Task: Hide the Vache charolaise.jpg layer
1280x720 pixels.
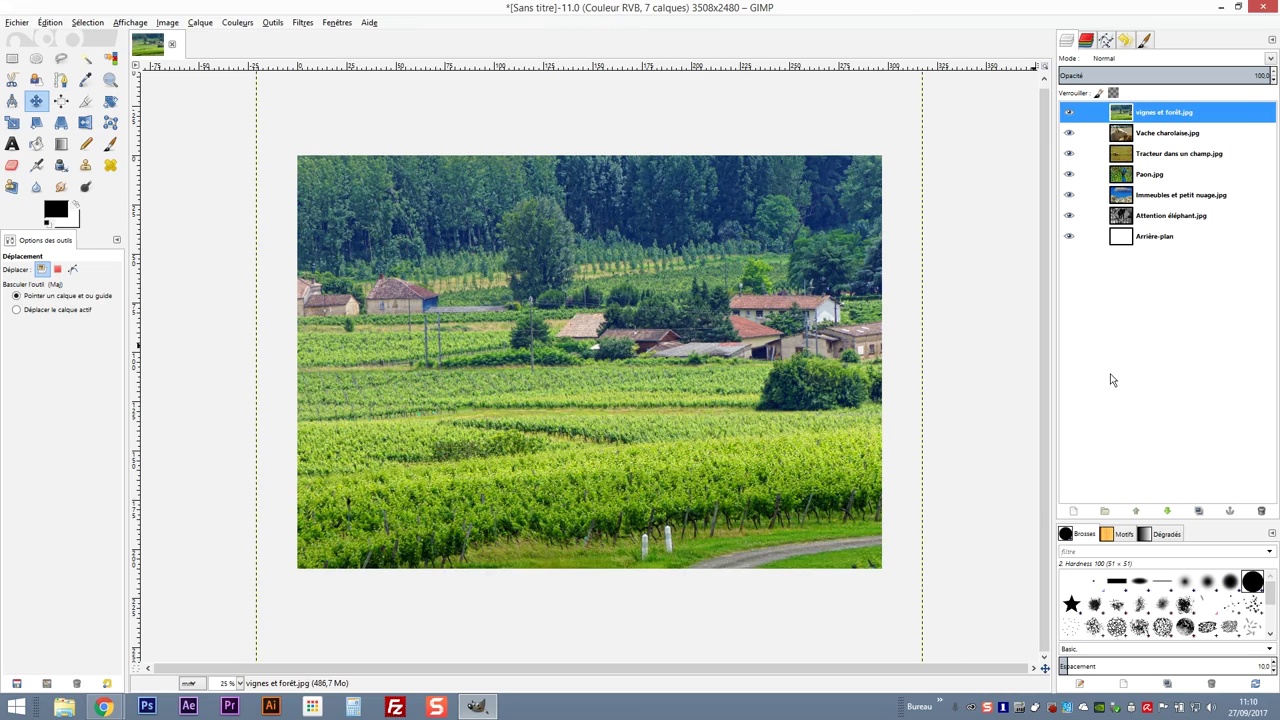Action: coord(1069,133)
